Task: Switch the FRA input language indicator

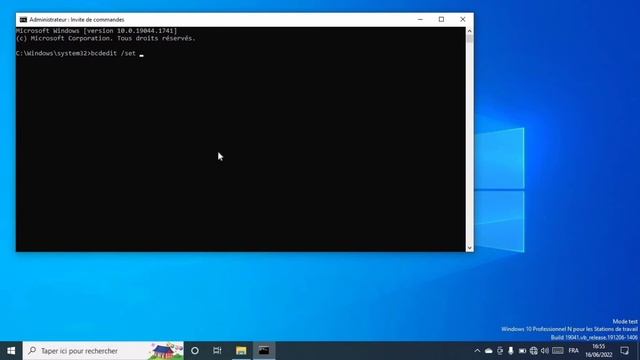Action: tap(573, 351)
